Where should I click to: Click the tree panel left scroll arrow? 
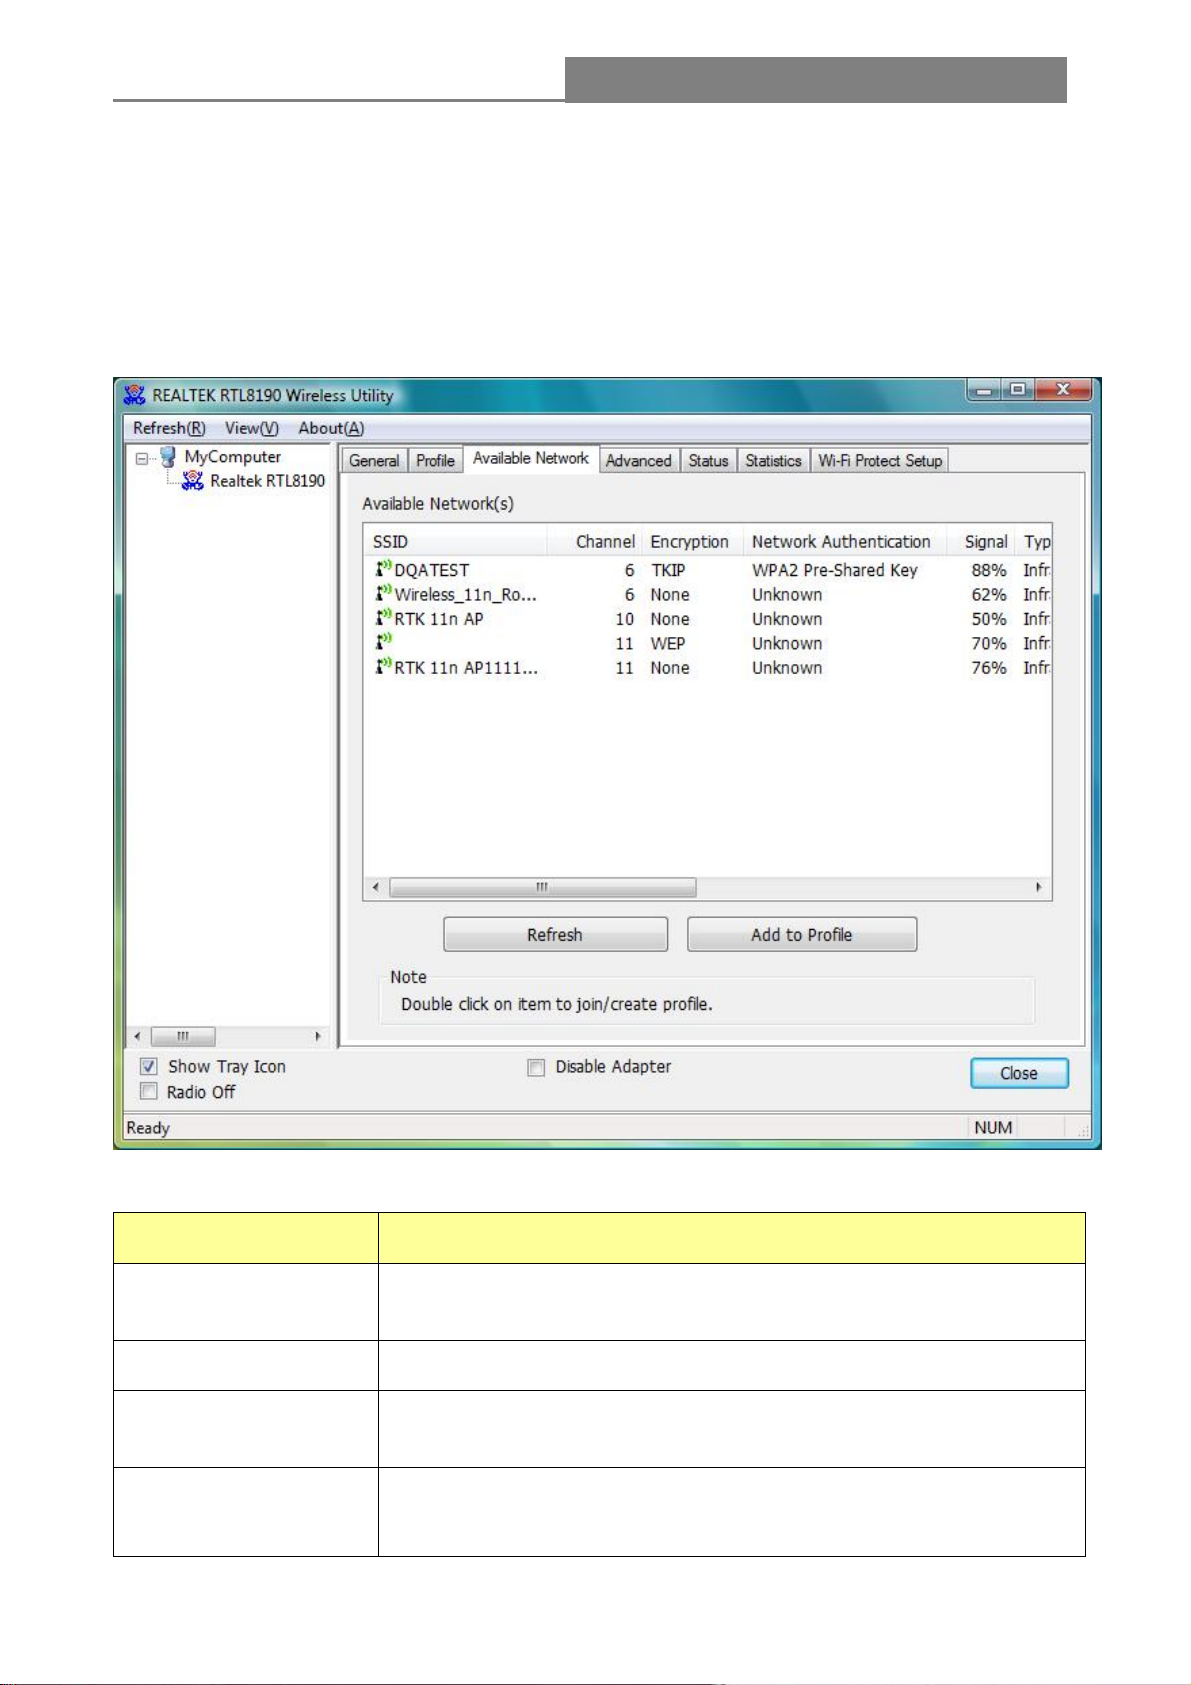tap(138, 1036)
